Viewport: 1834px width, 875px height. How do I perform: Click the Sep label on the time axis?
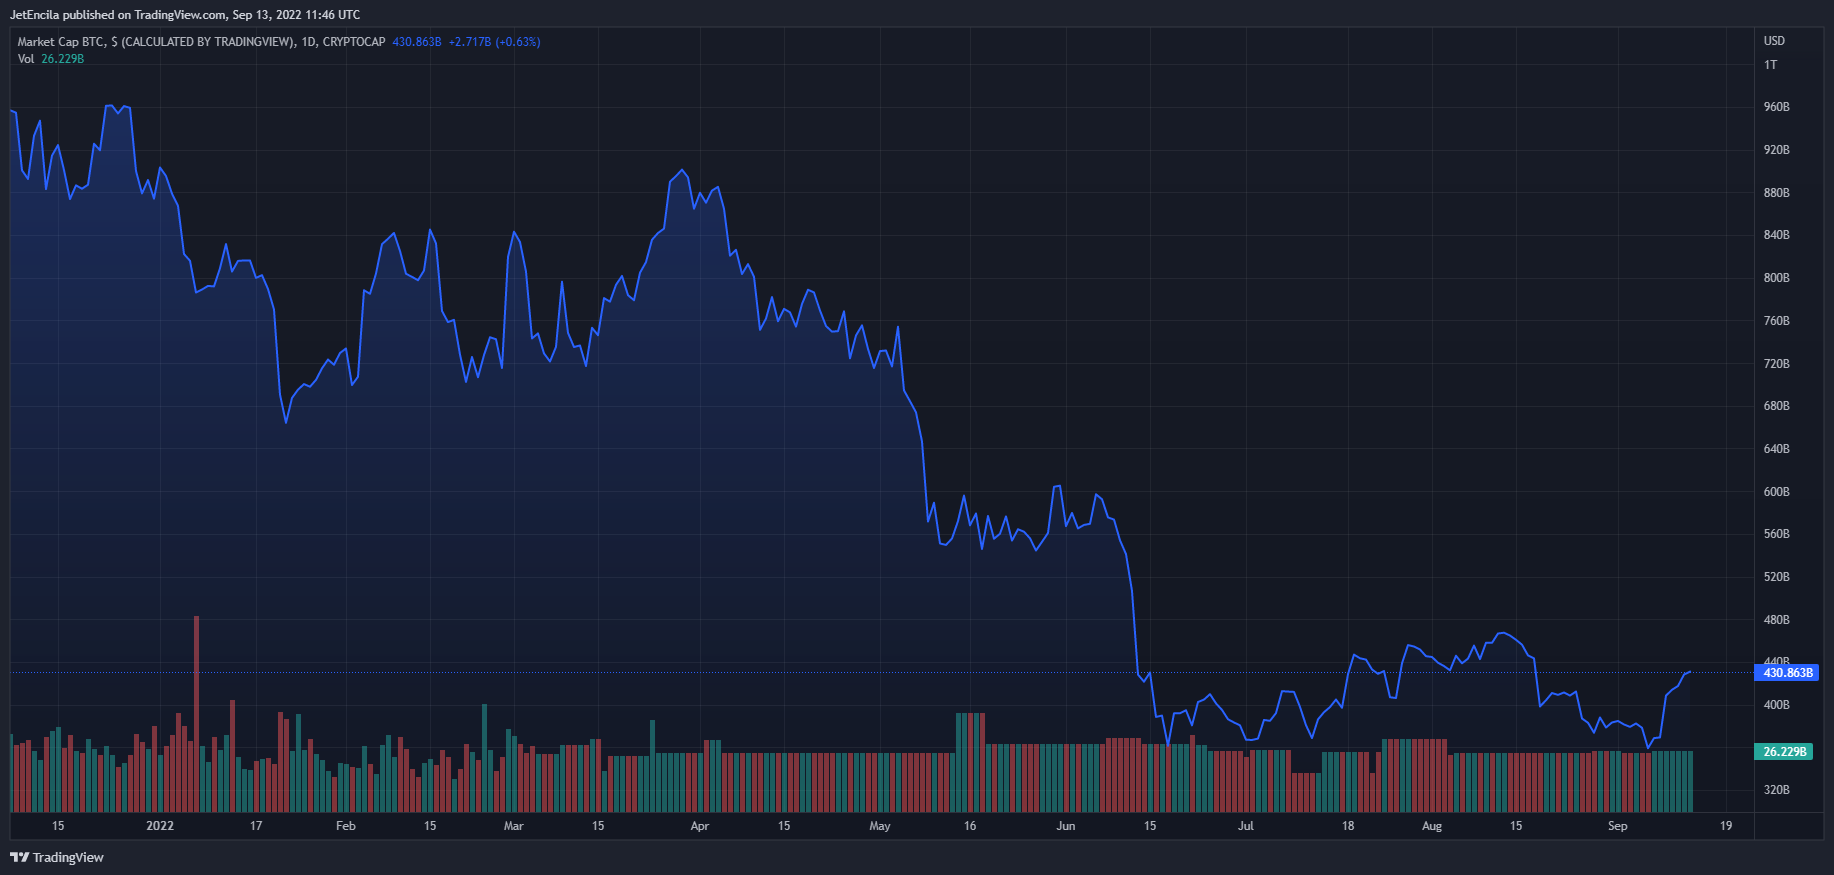point(1618,826)
